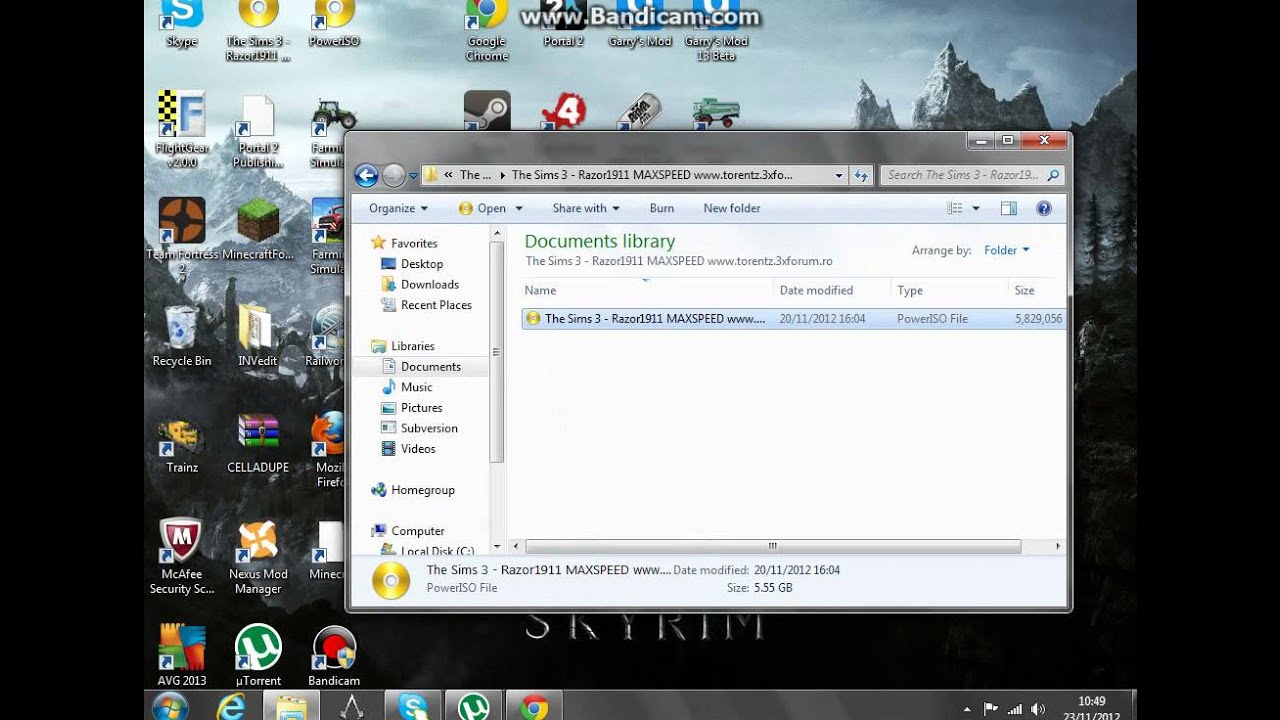Screen dimensions: 1280x720
Task: Open The Sims 3 Razor1911 desktop icon
Action: point(258,30)
